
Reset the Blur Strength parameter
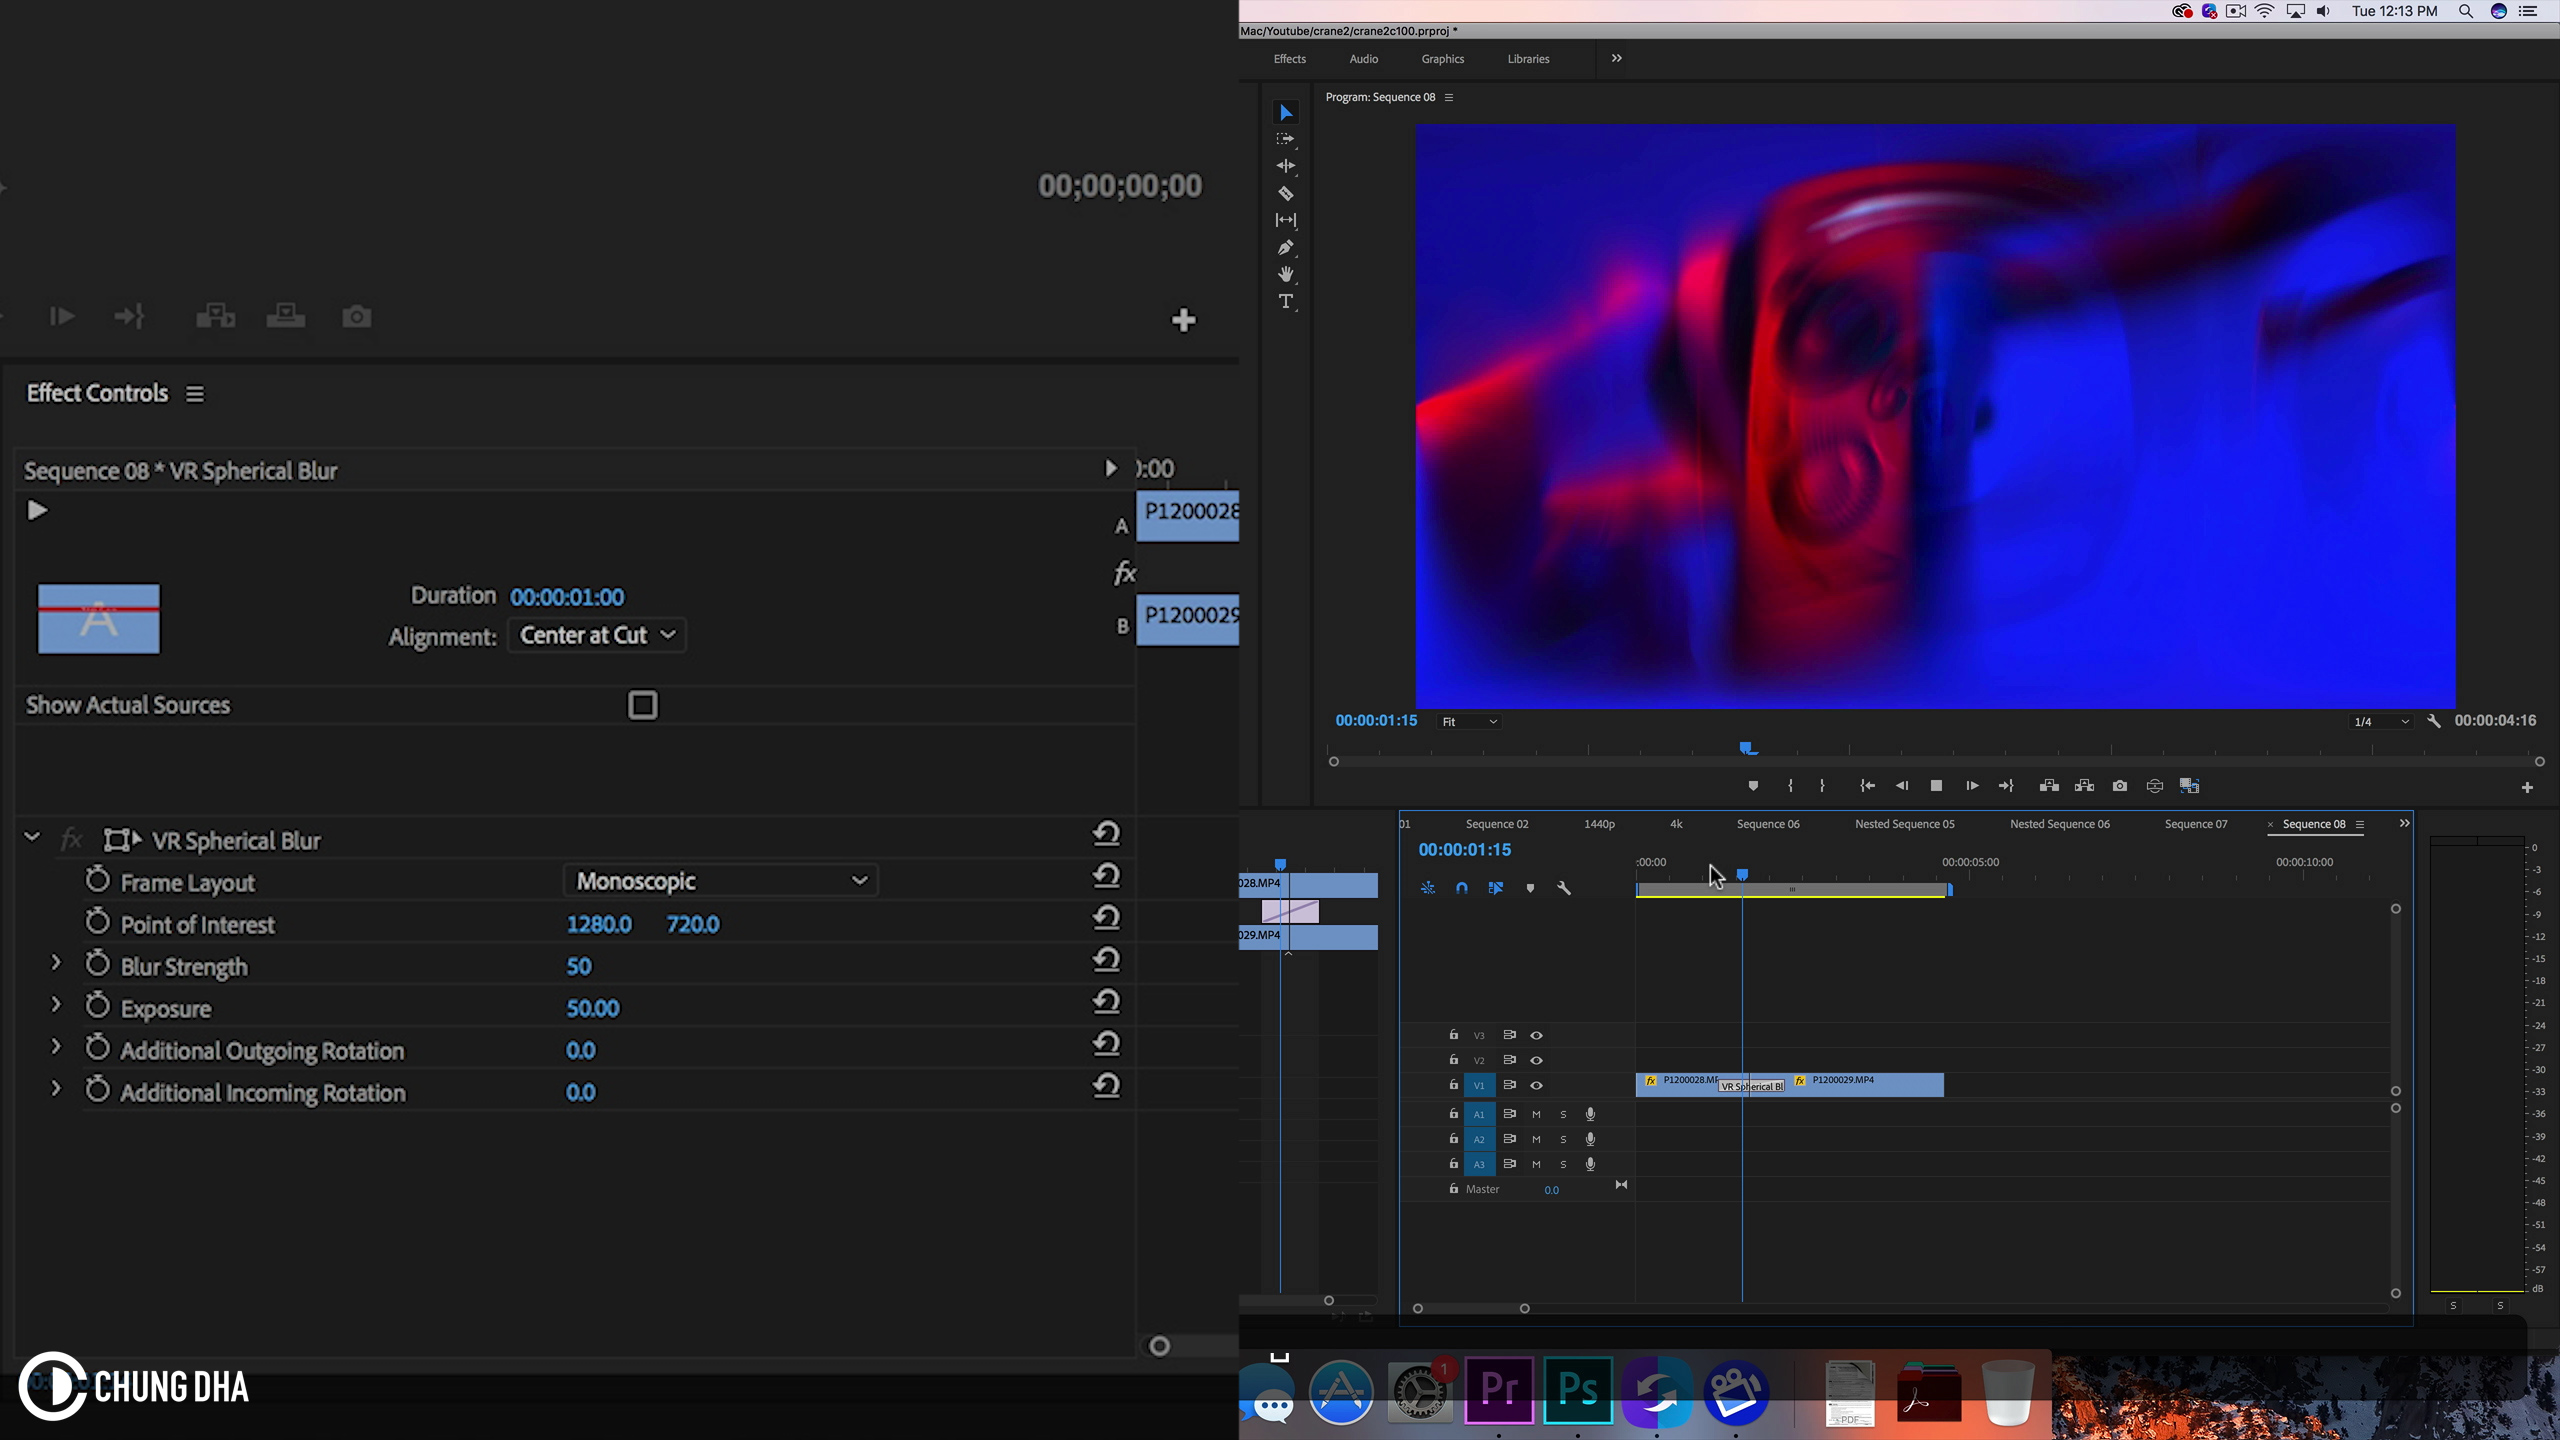click(1106, 960)
